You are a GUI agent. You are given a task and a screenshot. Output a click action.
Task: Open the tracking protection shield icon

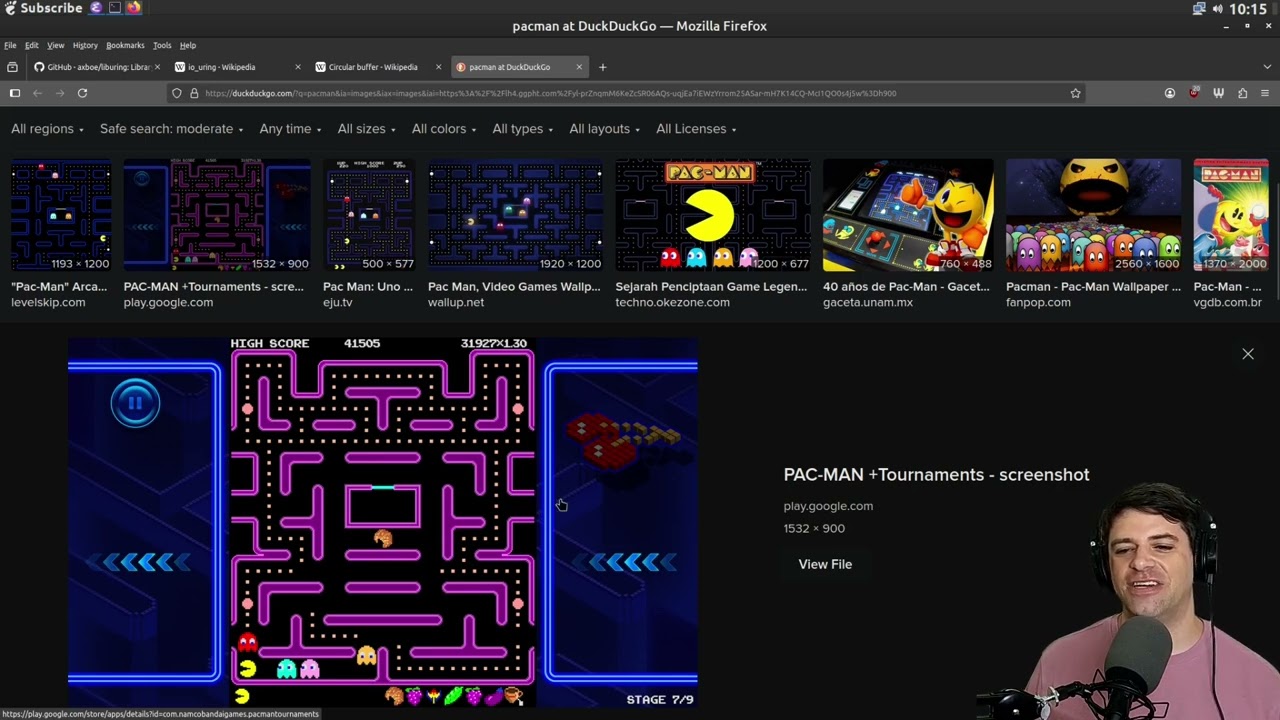coord(177,93)
